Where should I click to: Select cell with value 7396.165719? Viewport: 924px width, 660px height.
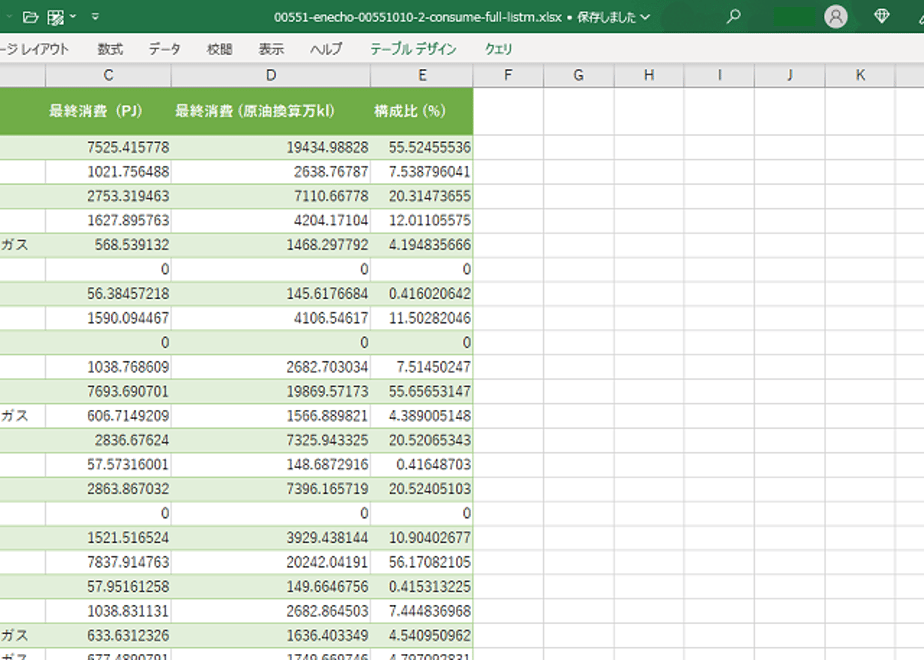(x=270, y=490)
